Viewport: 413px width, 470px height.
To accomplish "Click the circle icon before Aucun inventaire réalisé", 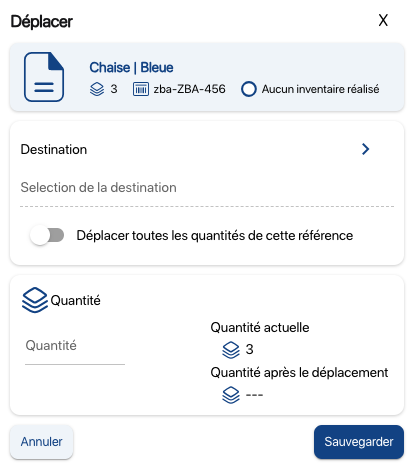I will pos(249,89).
